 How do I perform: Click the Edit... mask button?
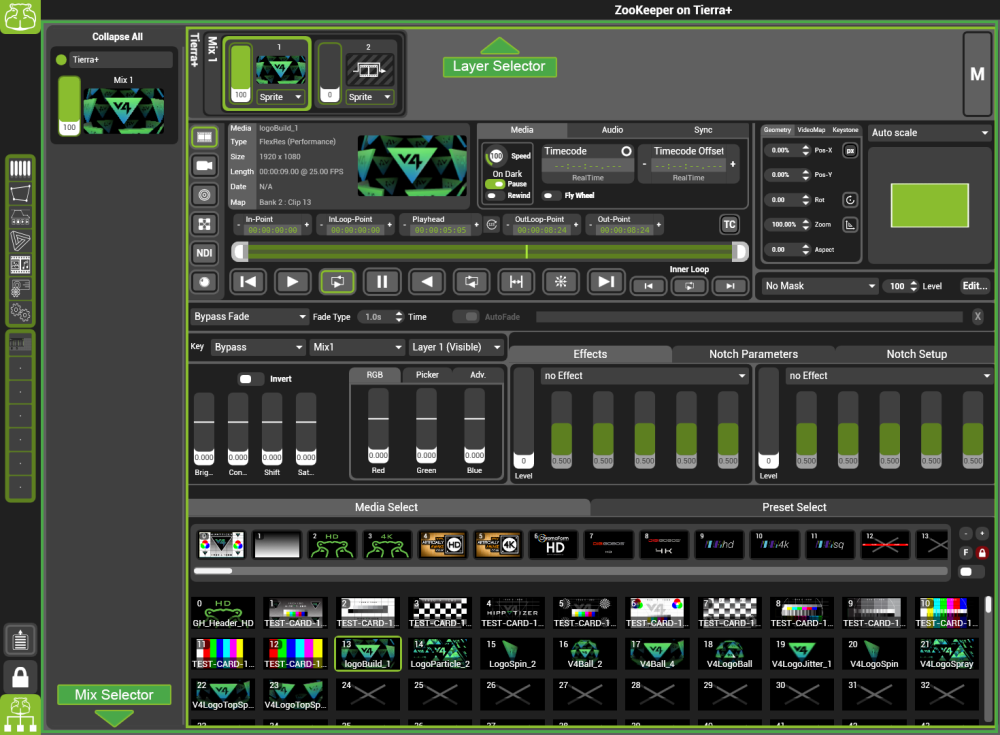[974, 286]
